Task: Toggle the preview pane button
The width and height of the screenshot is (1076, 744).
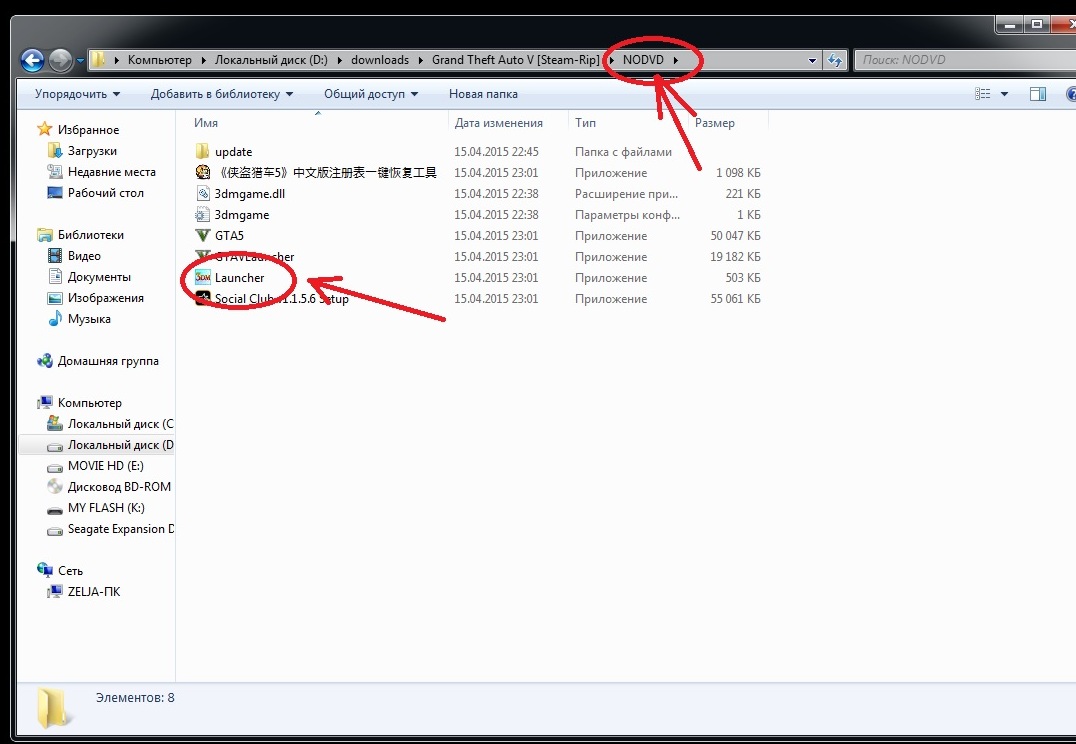Action: [1038, 94]
